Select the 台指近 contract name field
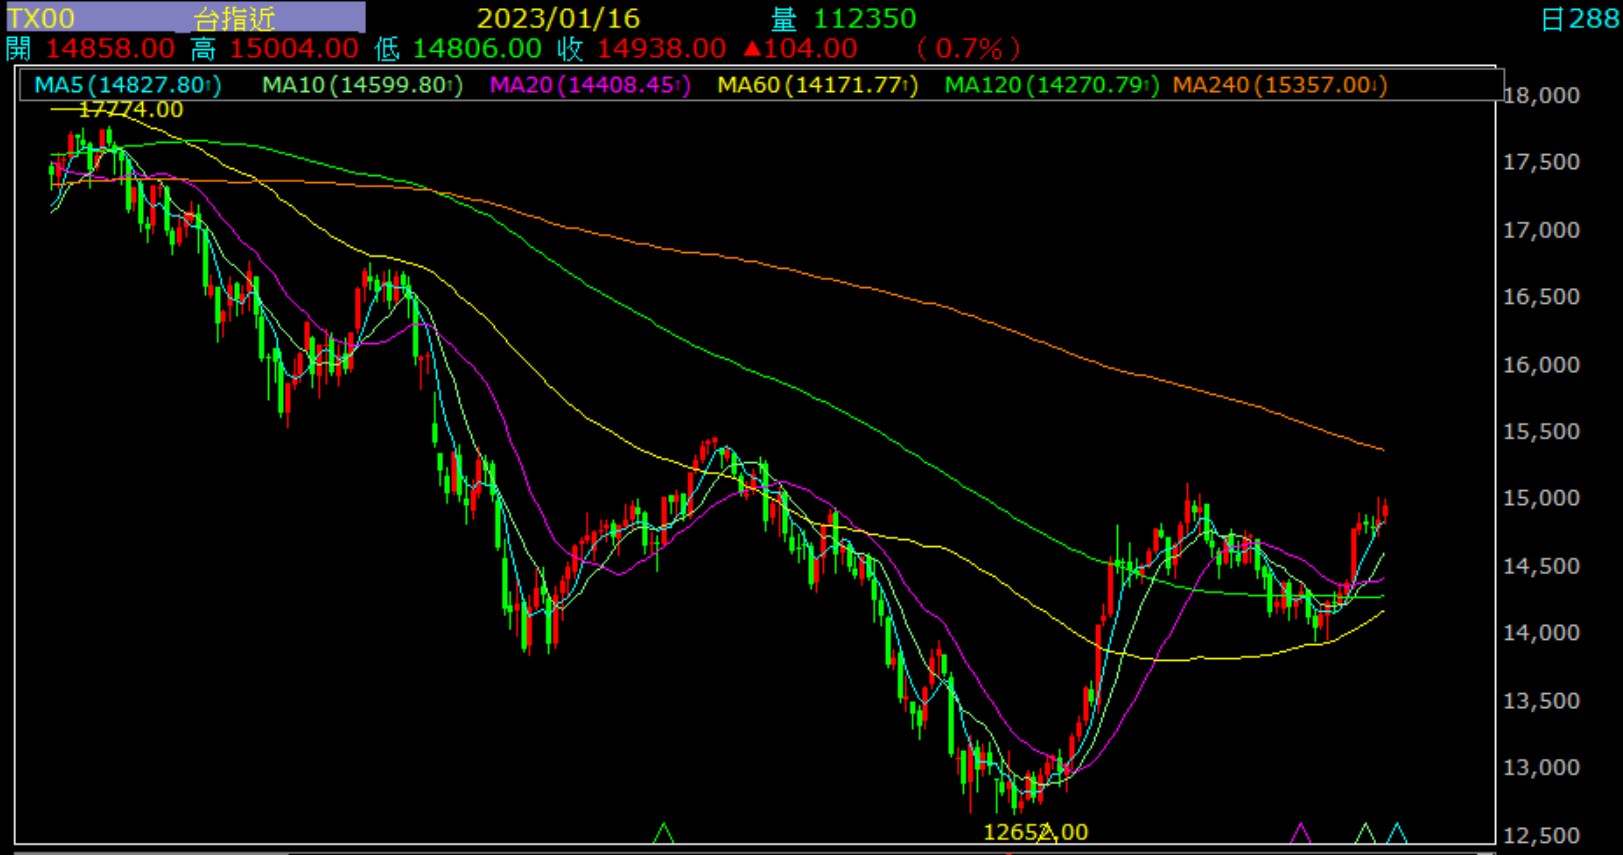The image size is (1623, 855). [x=234, y=18]
